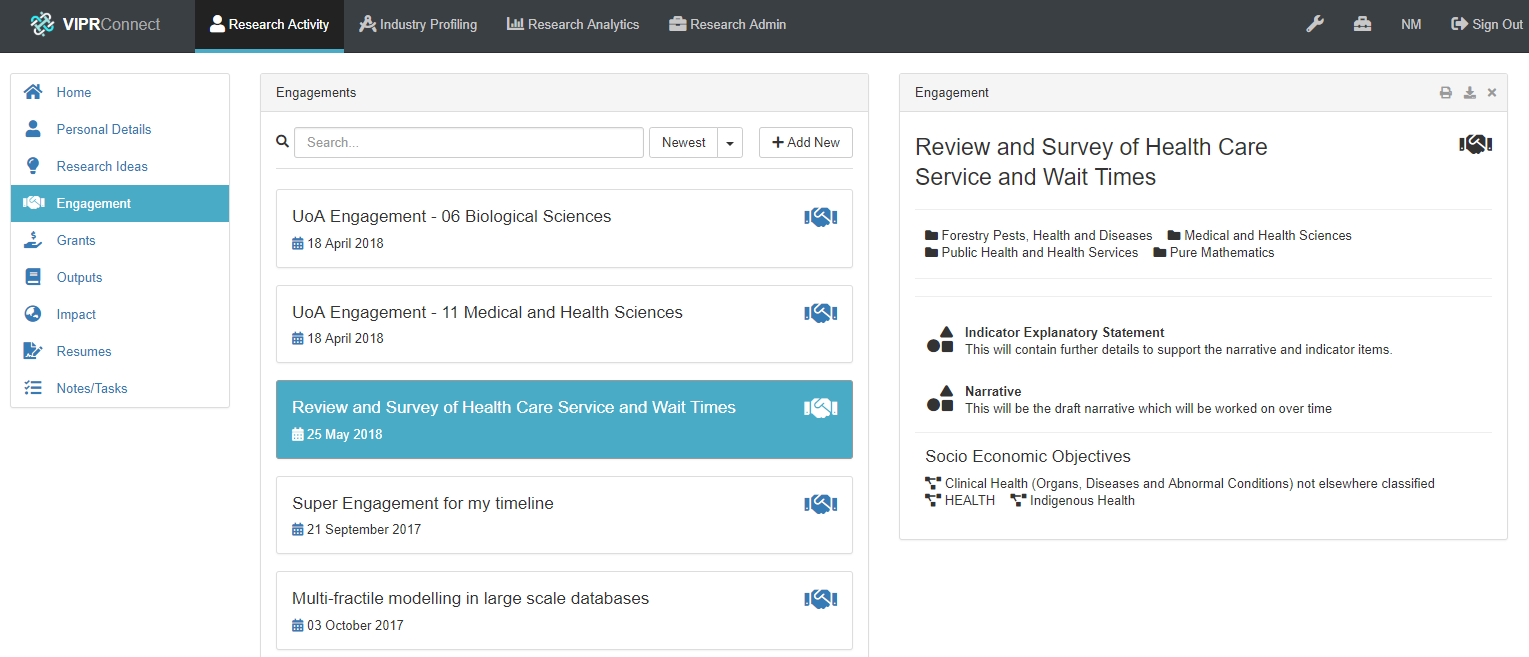
Task: Click Socio Economic Objectives heading
Action: point(1028,457)
